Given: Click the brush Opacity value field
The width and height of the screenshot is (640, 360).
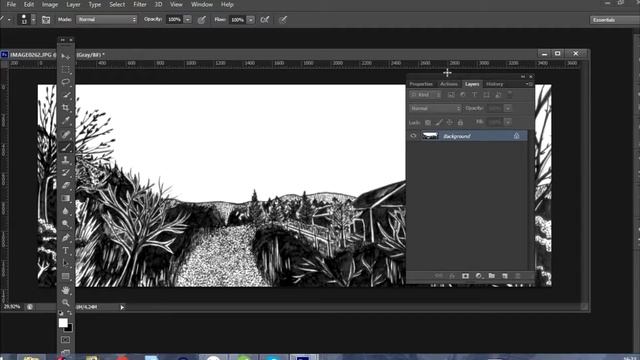Looking at the screenshot, I should click(x=174, y=20).
